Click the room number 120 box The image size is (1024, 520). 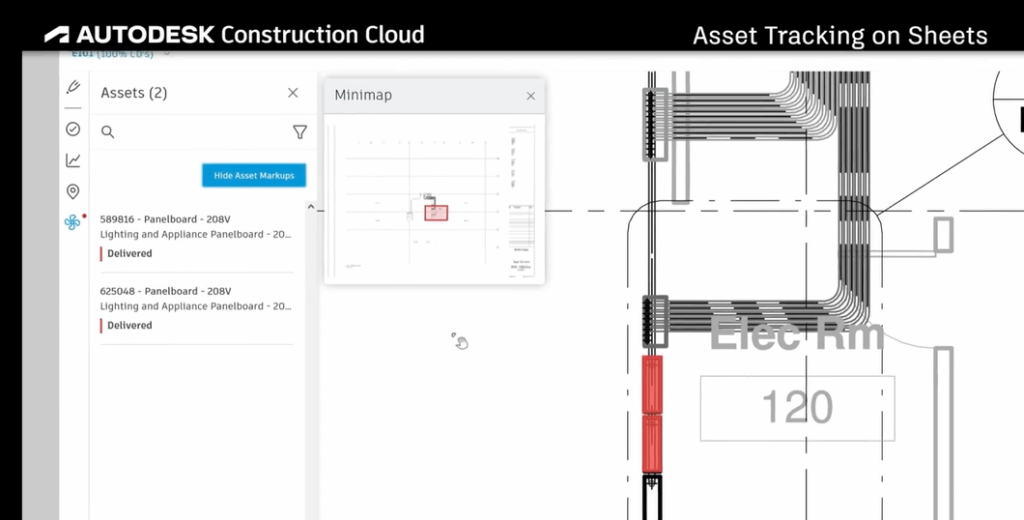797,408
